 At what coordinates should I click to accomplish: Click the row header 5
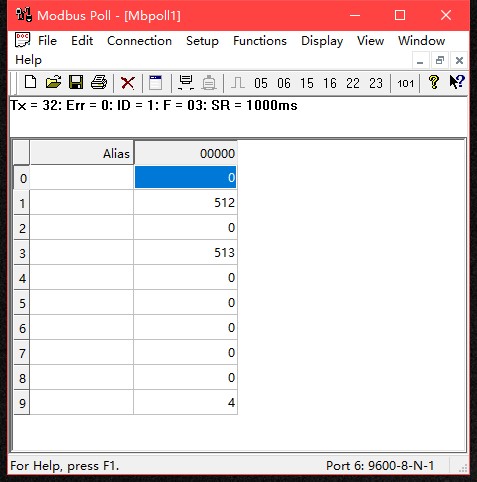coord(22,303)
